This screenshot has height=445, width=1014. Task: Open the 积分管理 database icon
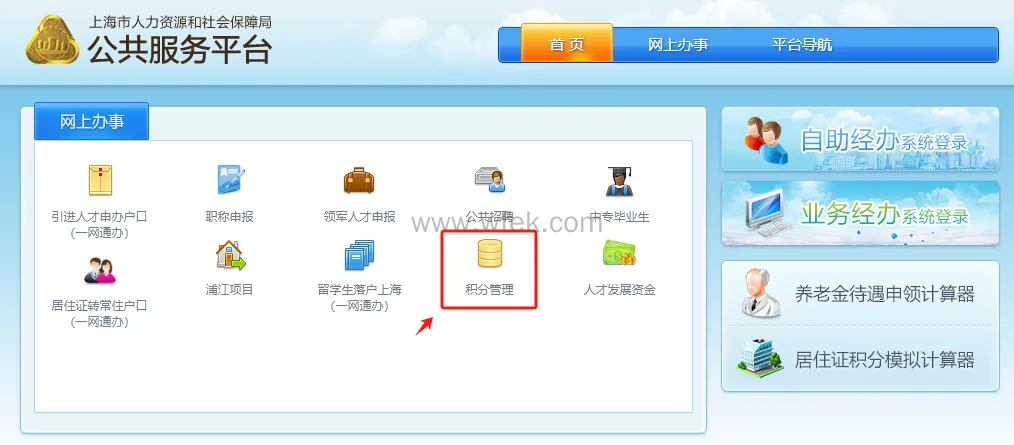[490, 254]
